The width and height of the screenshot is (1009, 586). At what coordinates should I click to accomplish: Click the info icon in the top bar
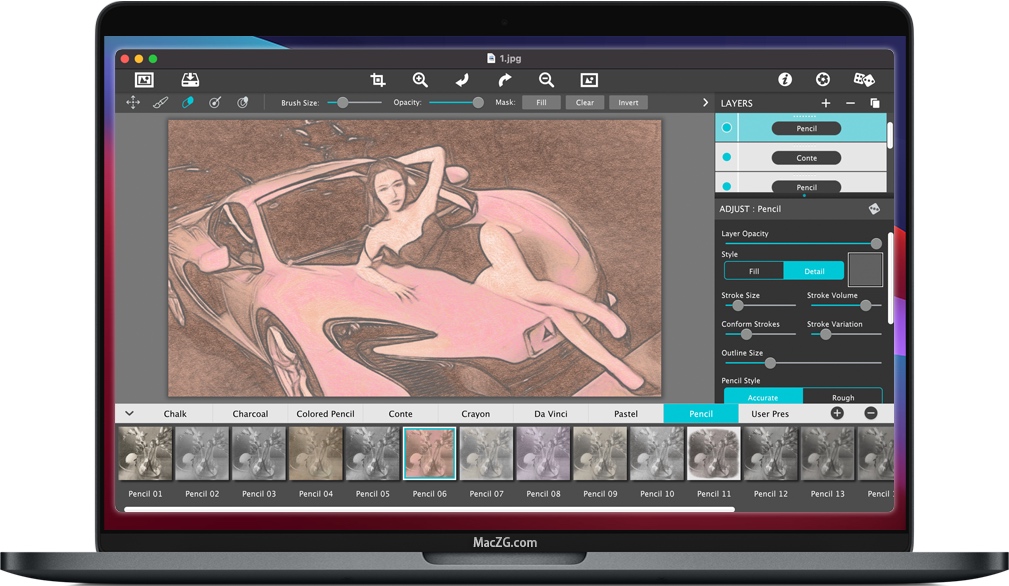pyautogui.click(x=785, y=78)
